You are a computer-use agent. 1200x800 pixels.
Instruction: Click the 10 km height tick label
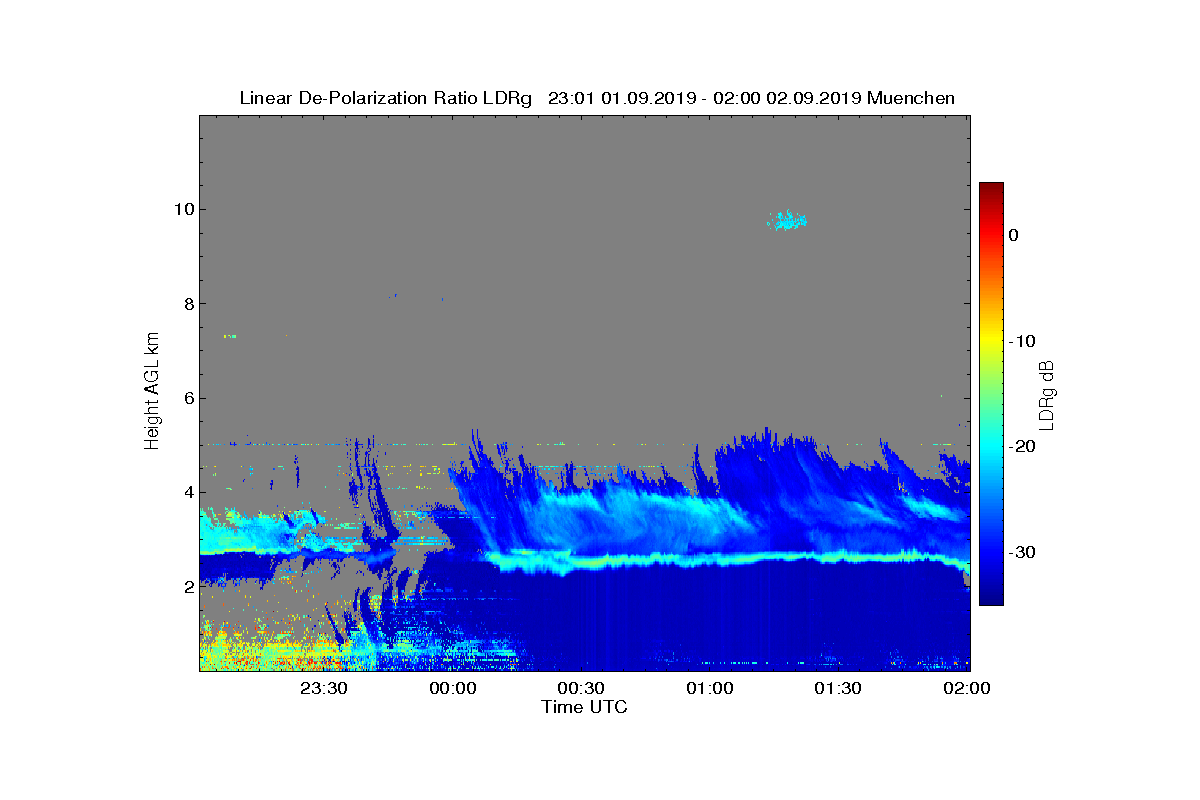[182, 209]
